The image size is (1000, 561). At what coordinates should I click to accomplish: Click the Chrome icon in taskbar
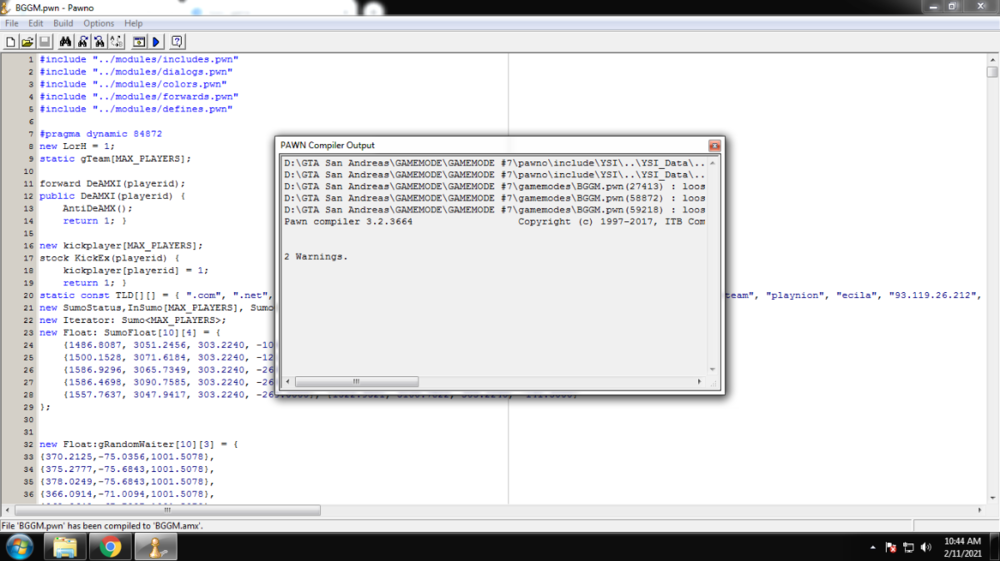coord(110,547)
